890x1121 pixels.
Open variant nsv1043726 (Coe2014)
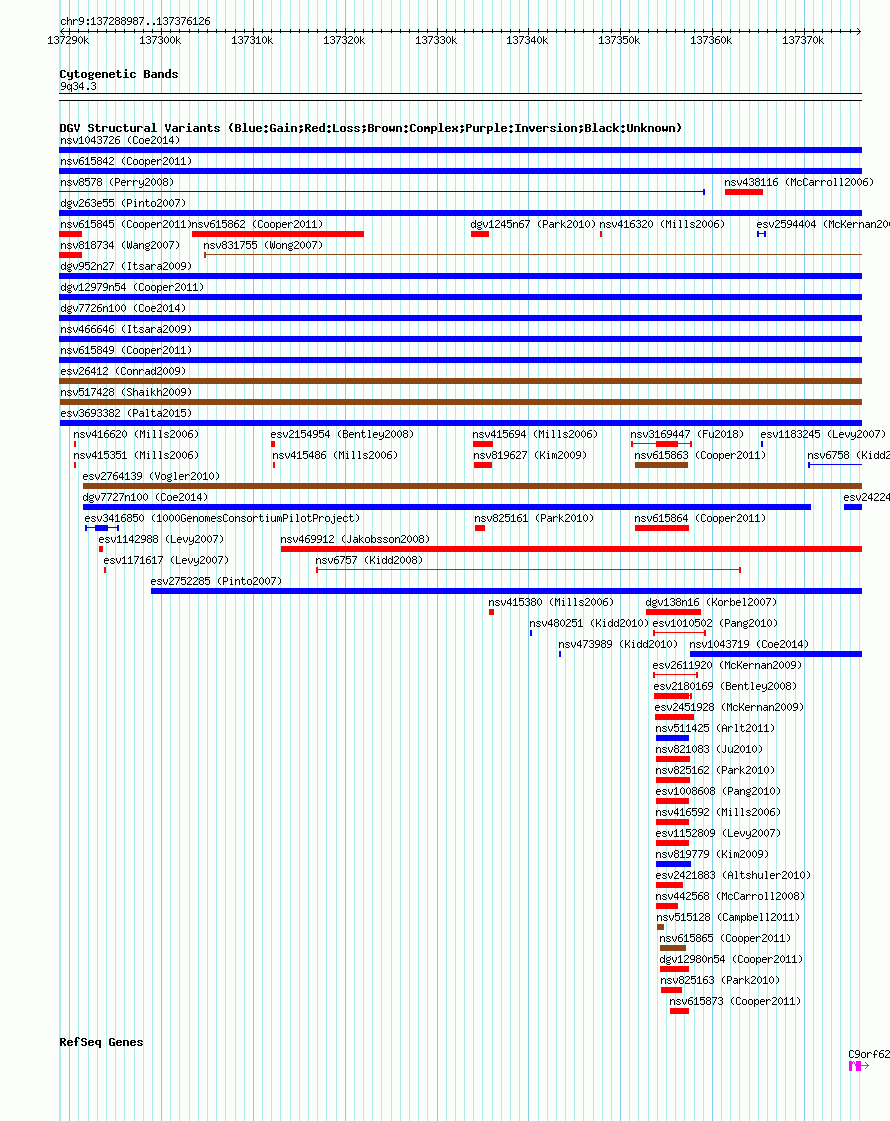click(120, 140)
